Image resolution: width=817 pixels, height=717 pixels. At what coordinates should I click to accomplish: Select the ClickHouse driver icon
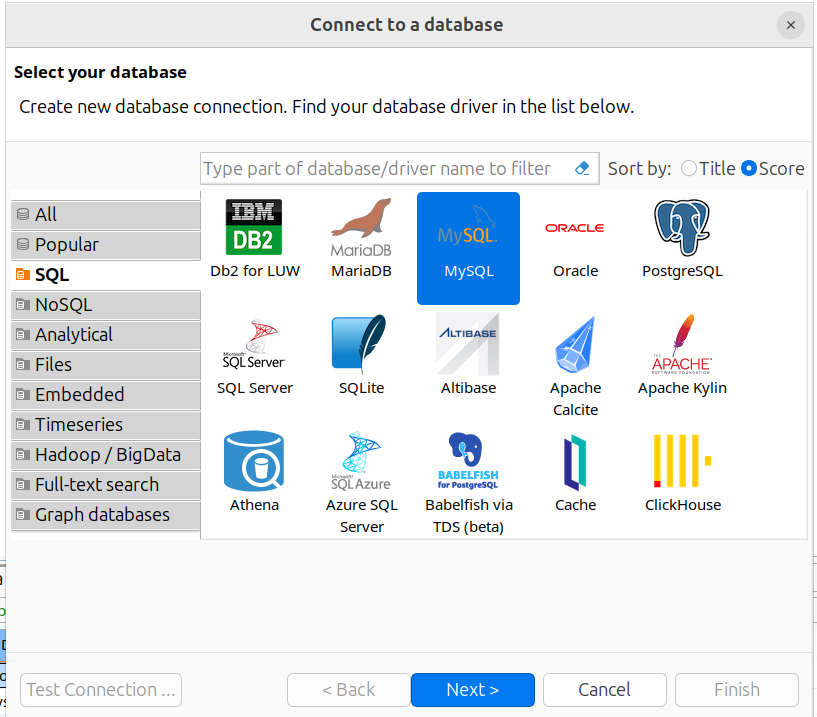pos(682,462)
